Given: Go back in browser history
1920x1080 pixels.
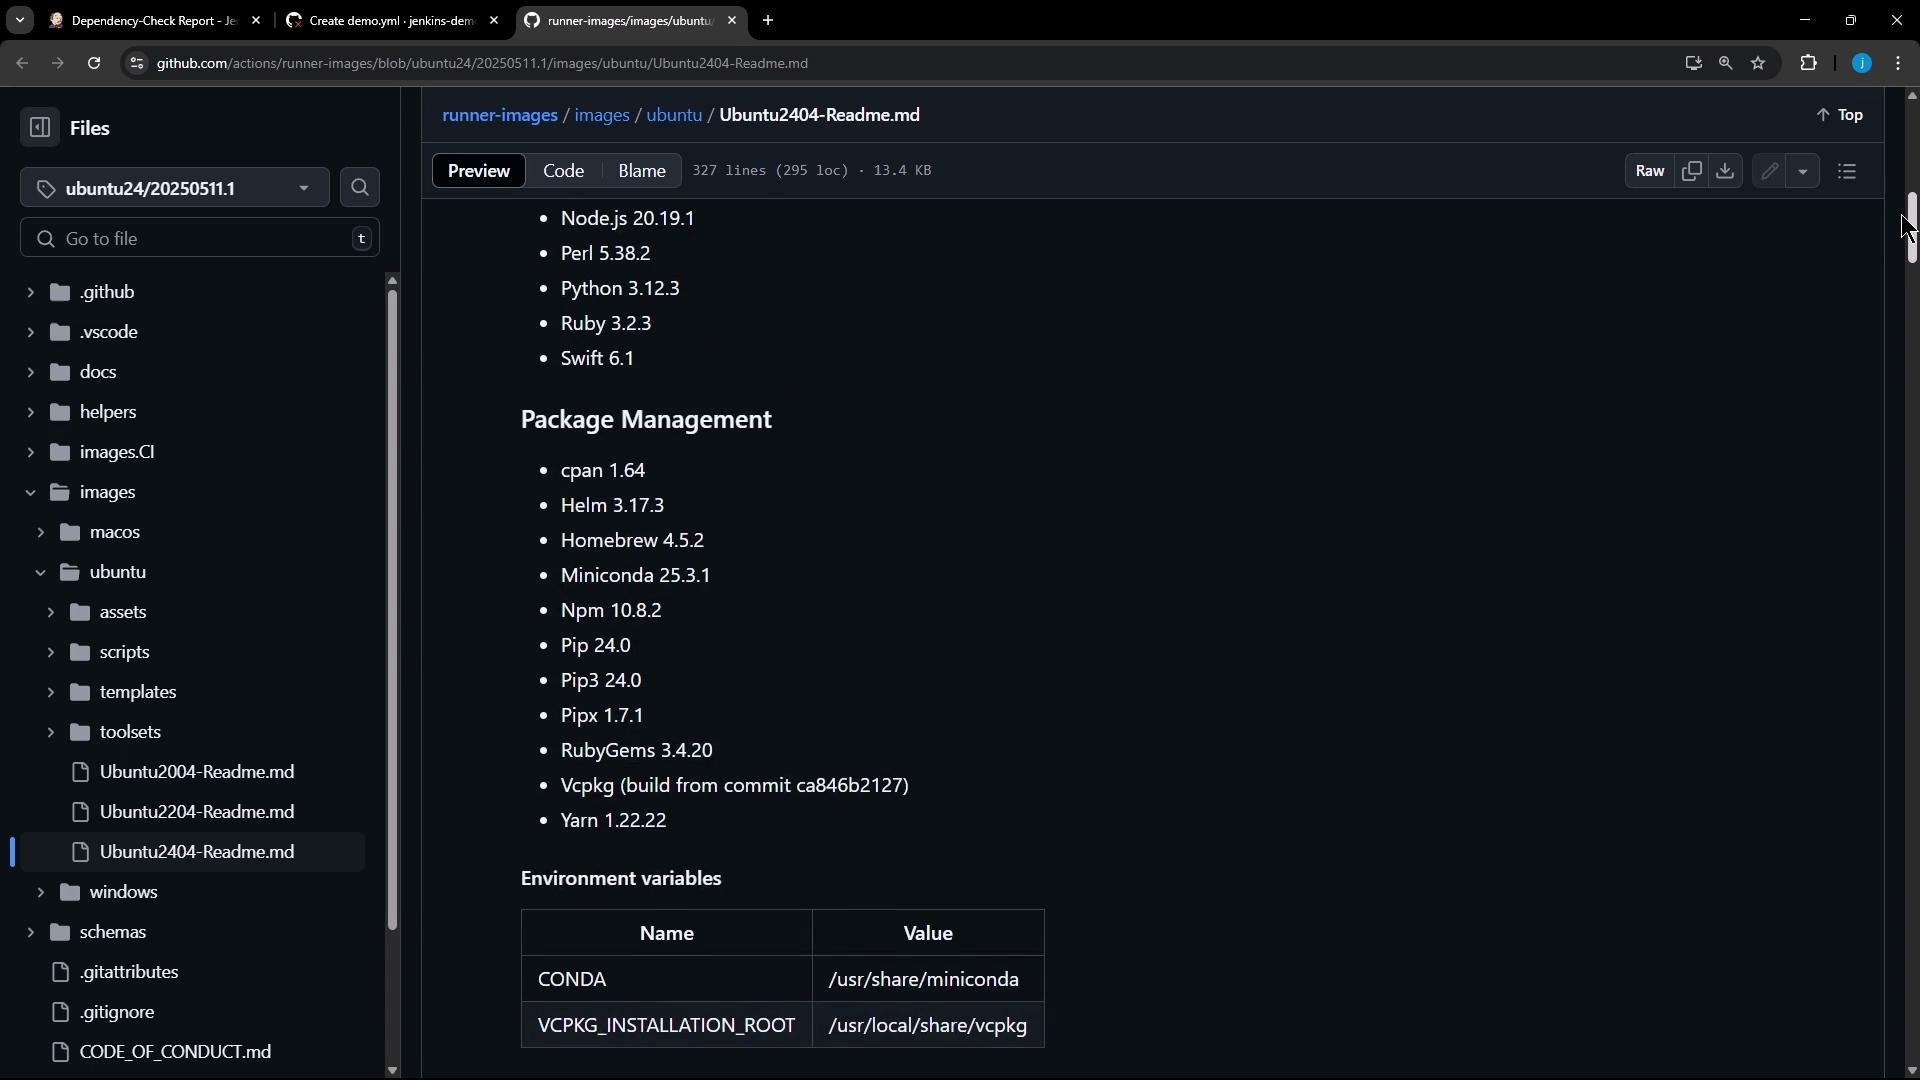Looking at the screenshot, I should tap(22, 63).
